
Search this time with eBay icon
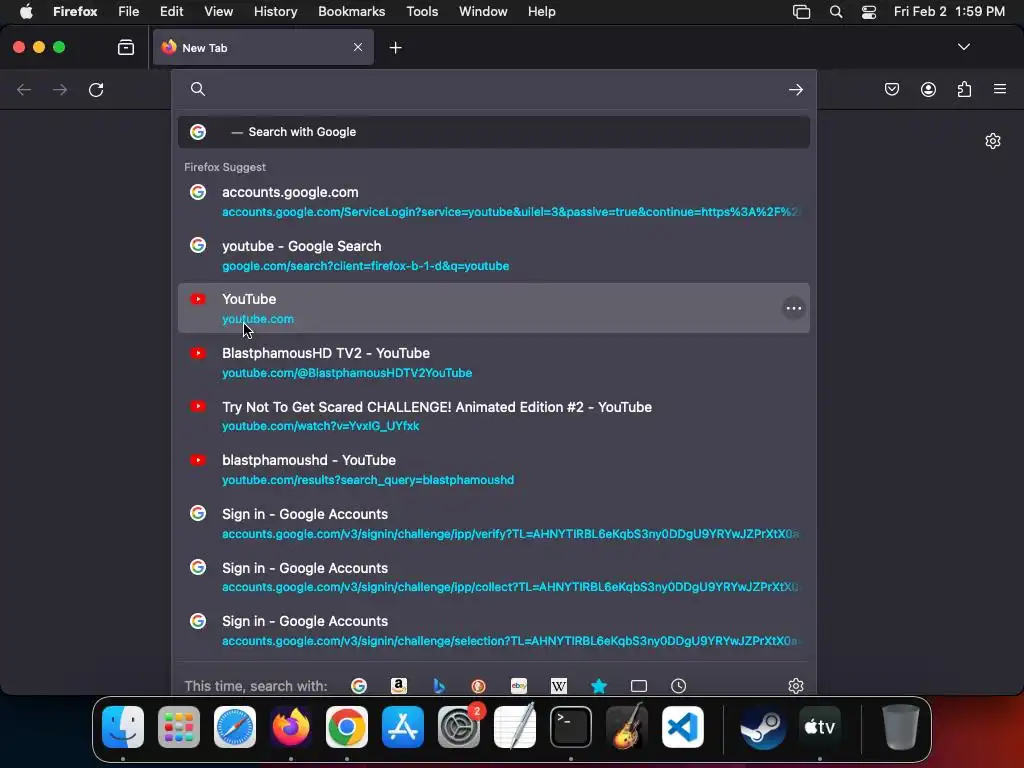(519, 686)
